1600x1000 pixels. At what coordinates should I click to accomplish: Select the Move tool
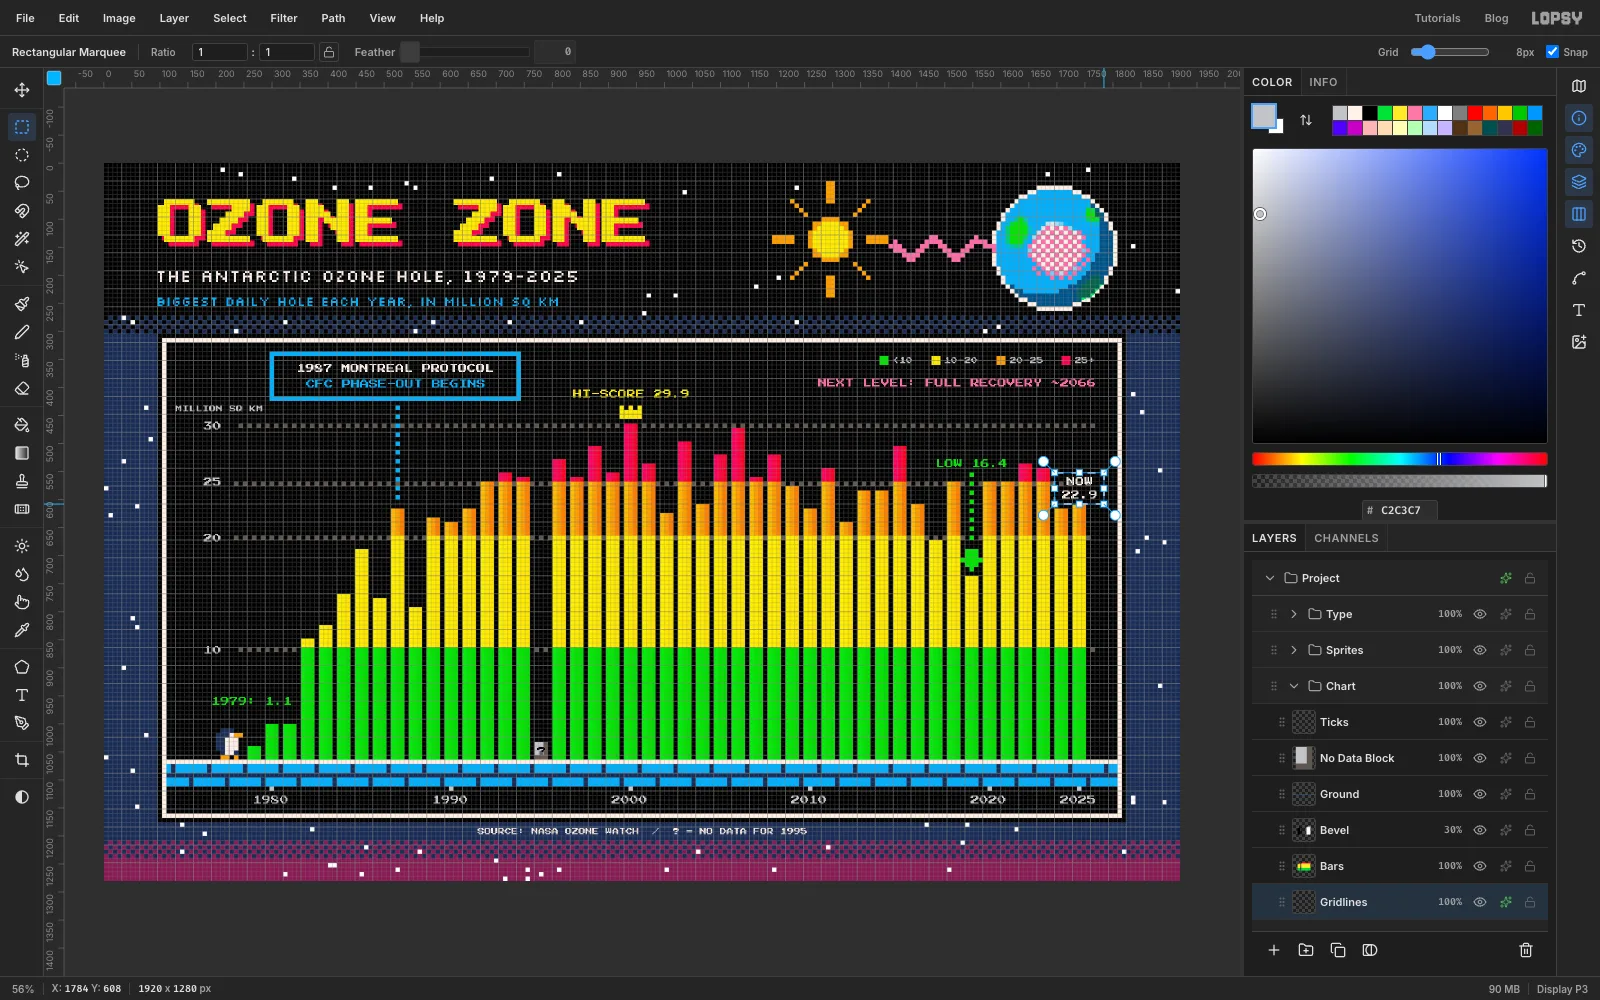tap(22, 90)
